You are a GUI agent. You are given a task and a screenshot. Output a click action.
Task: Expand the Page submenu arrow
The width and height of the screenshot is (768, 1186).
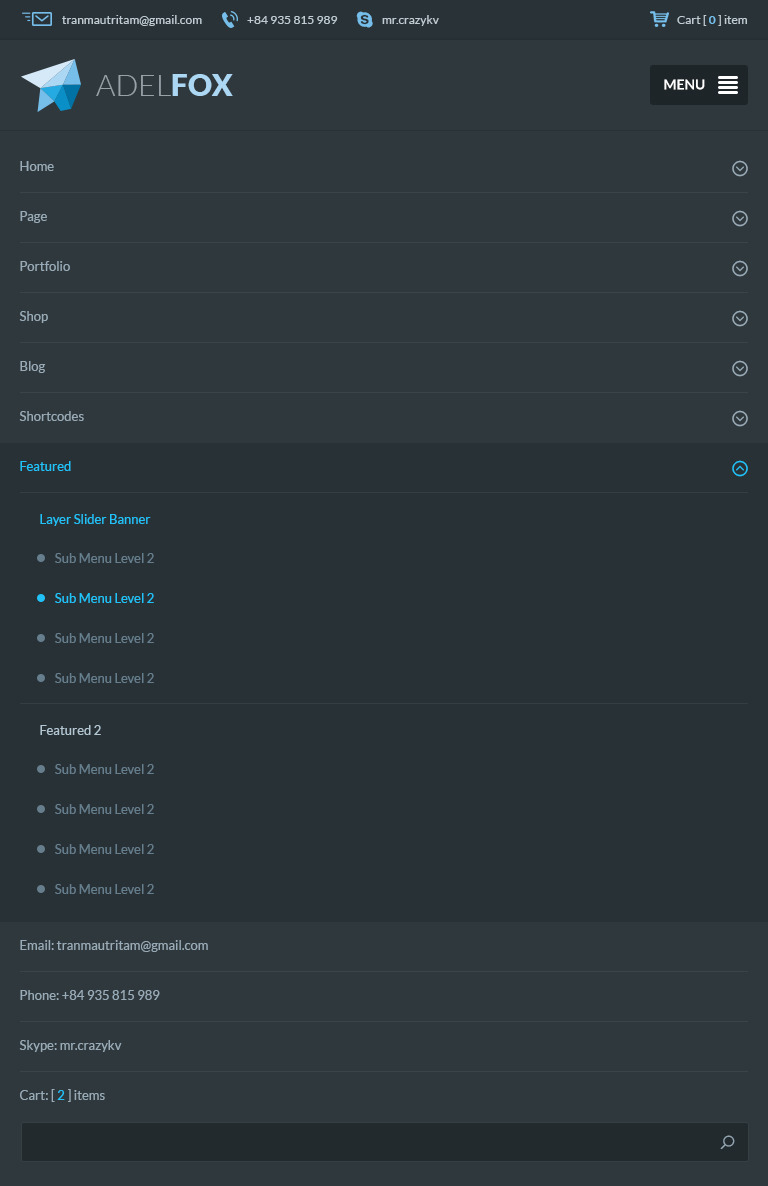point(740,218)
